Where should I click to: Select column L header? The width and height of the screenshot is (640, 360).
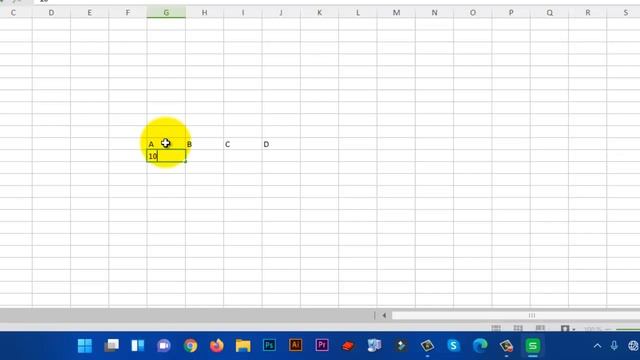coord(358,13)
